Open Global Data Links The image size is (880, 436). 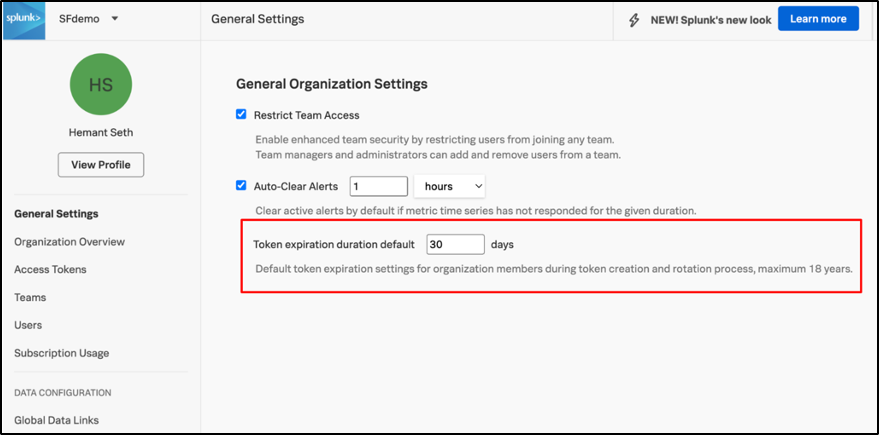pyautogui.click(x=56, y=420)
